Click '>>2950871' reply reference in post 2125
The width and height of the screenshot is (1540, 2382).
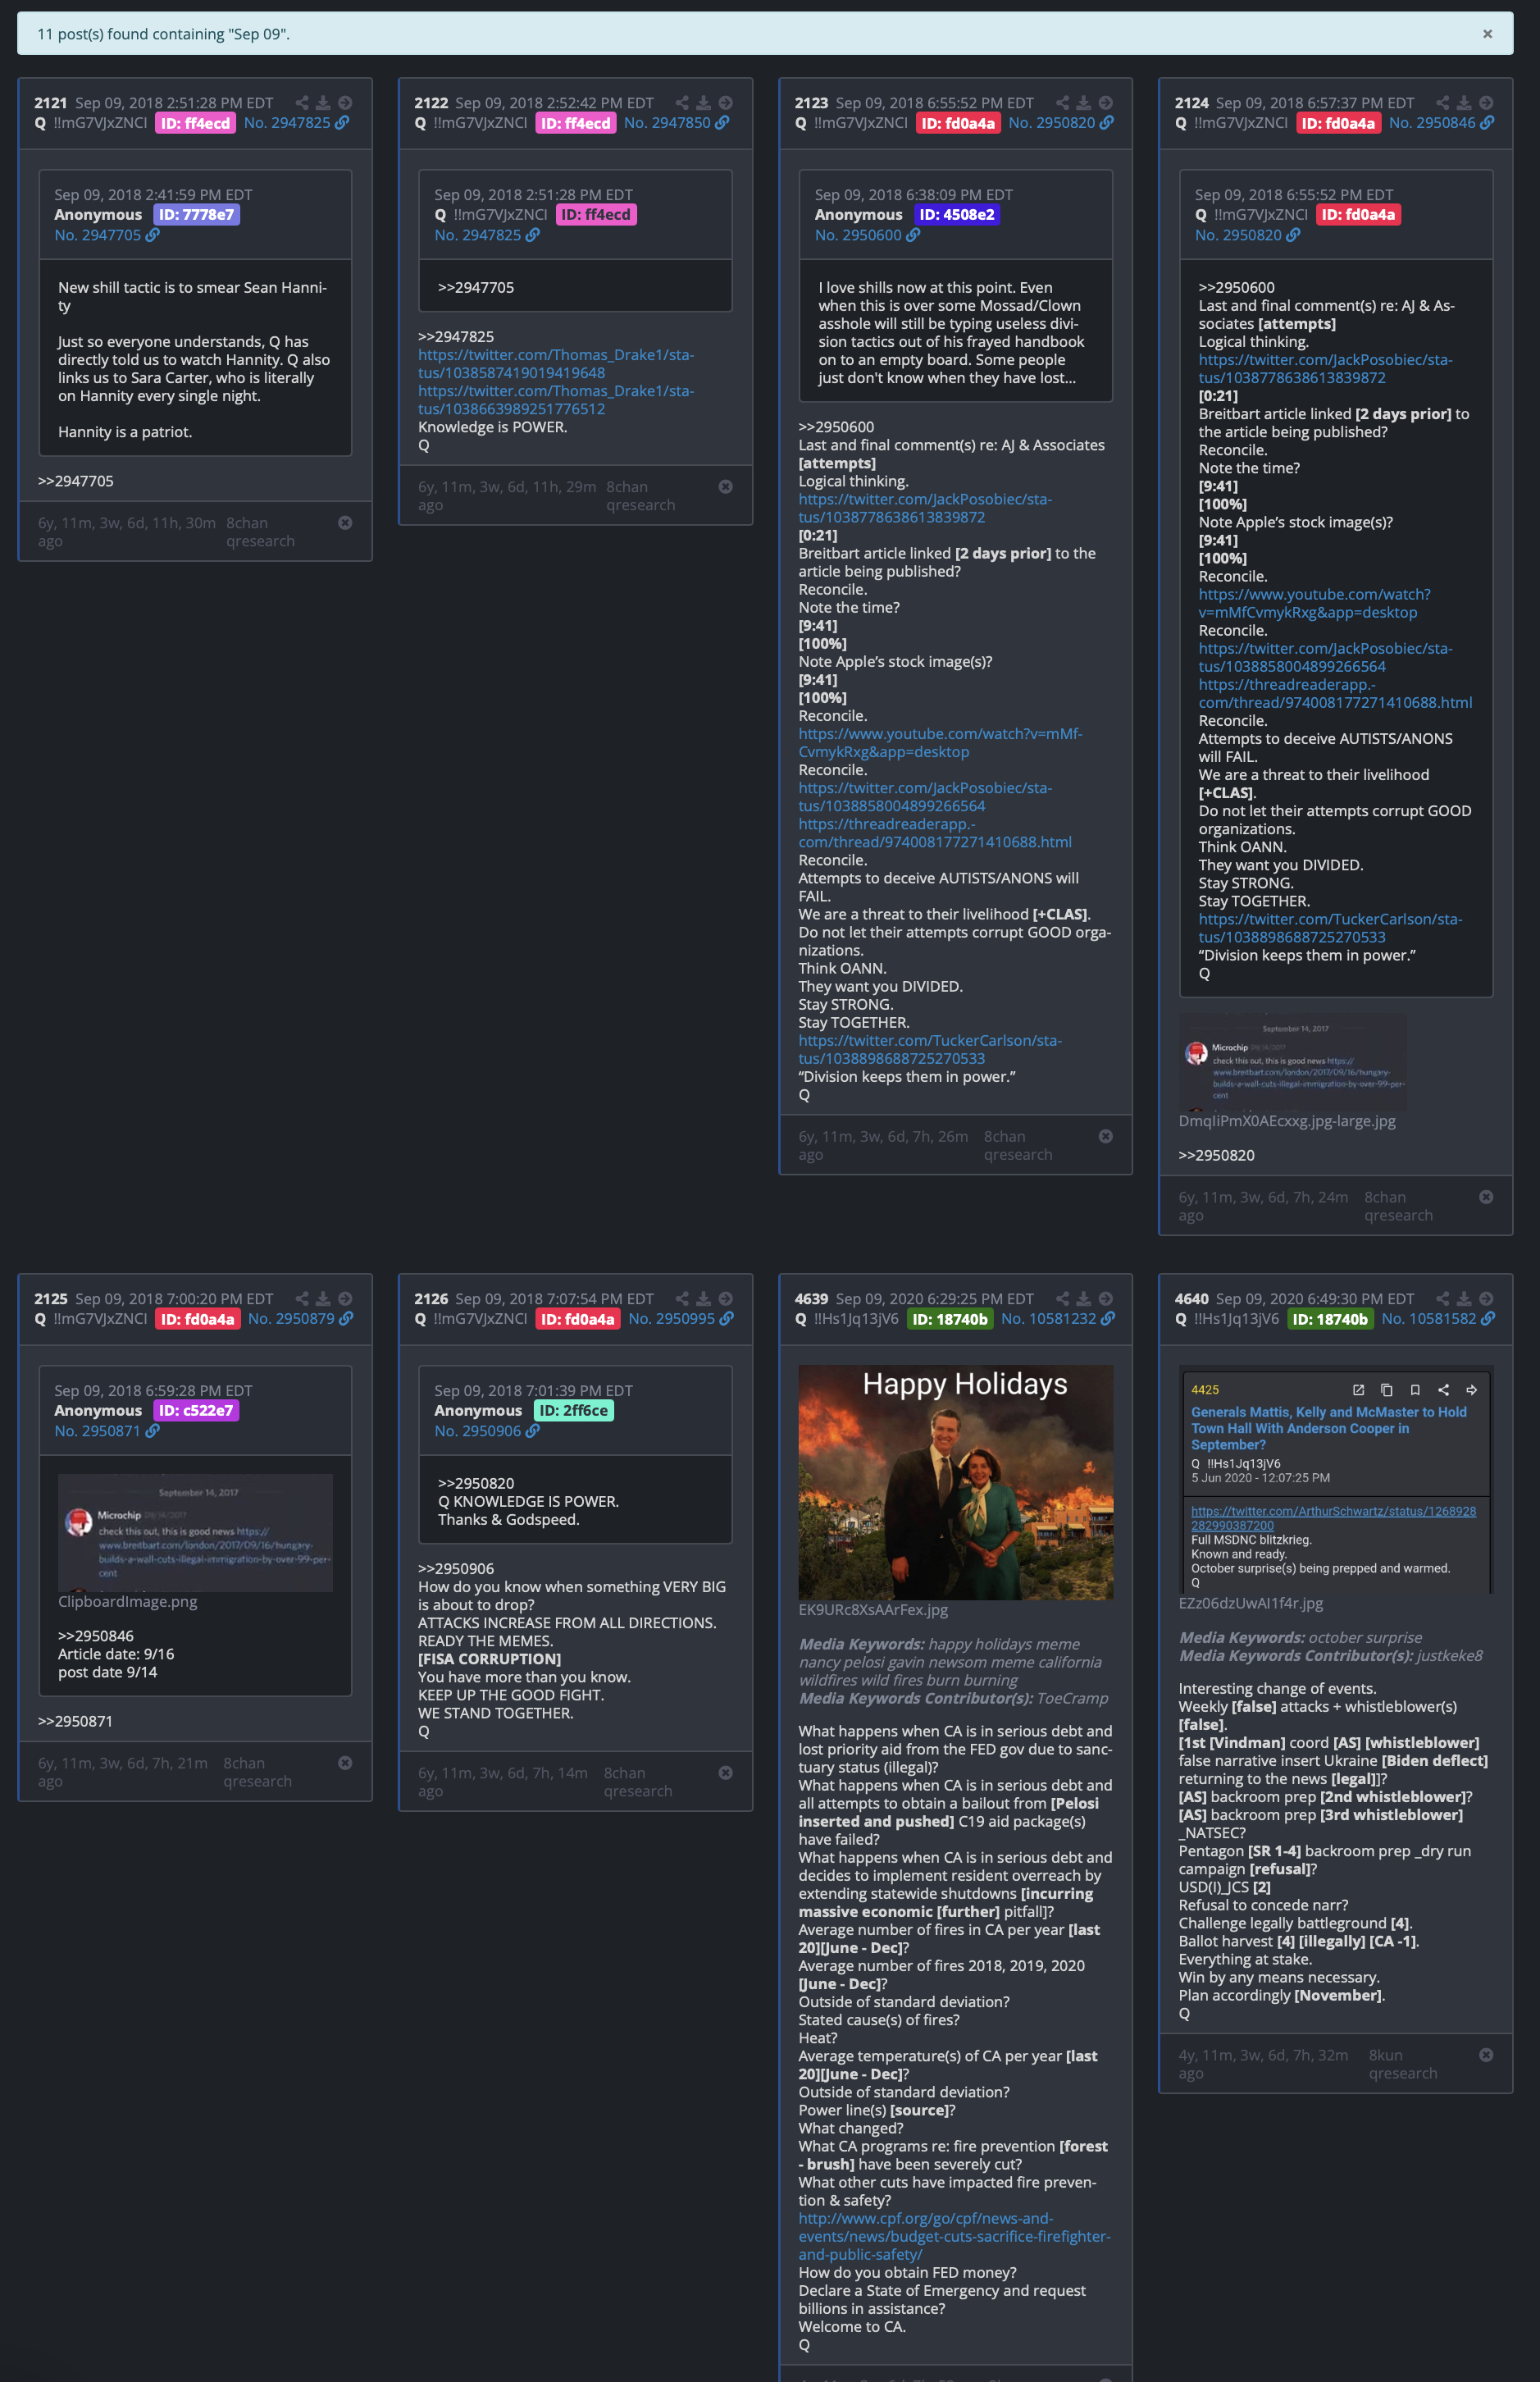point(76,1721)
